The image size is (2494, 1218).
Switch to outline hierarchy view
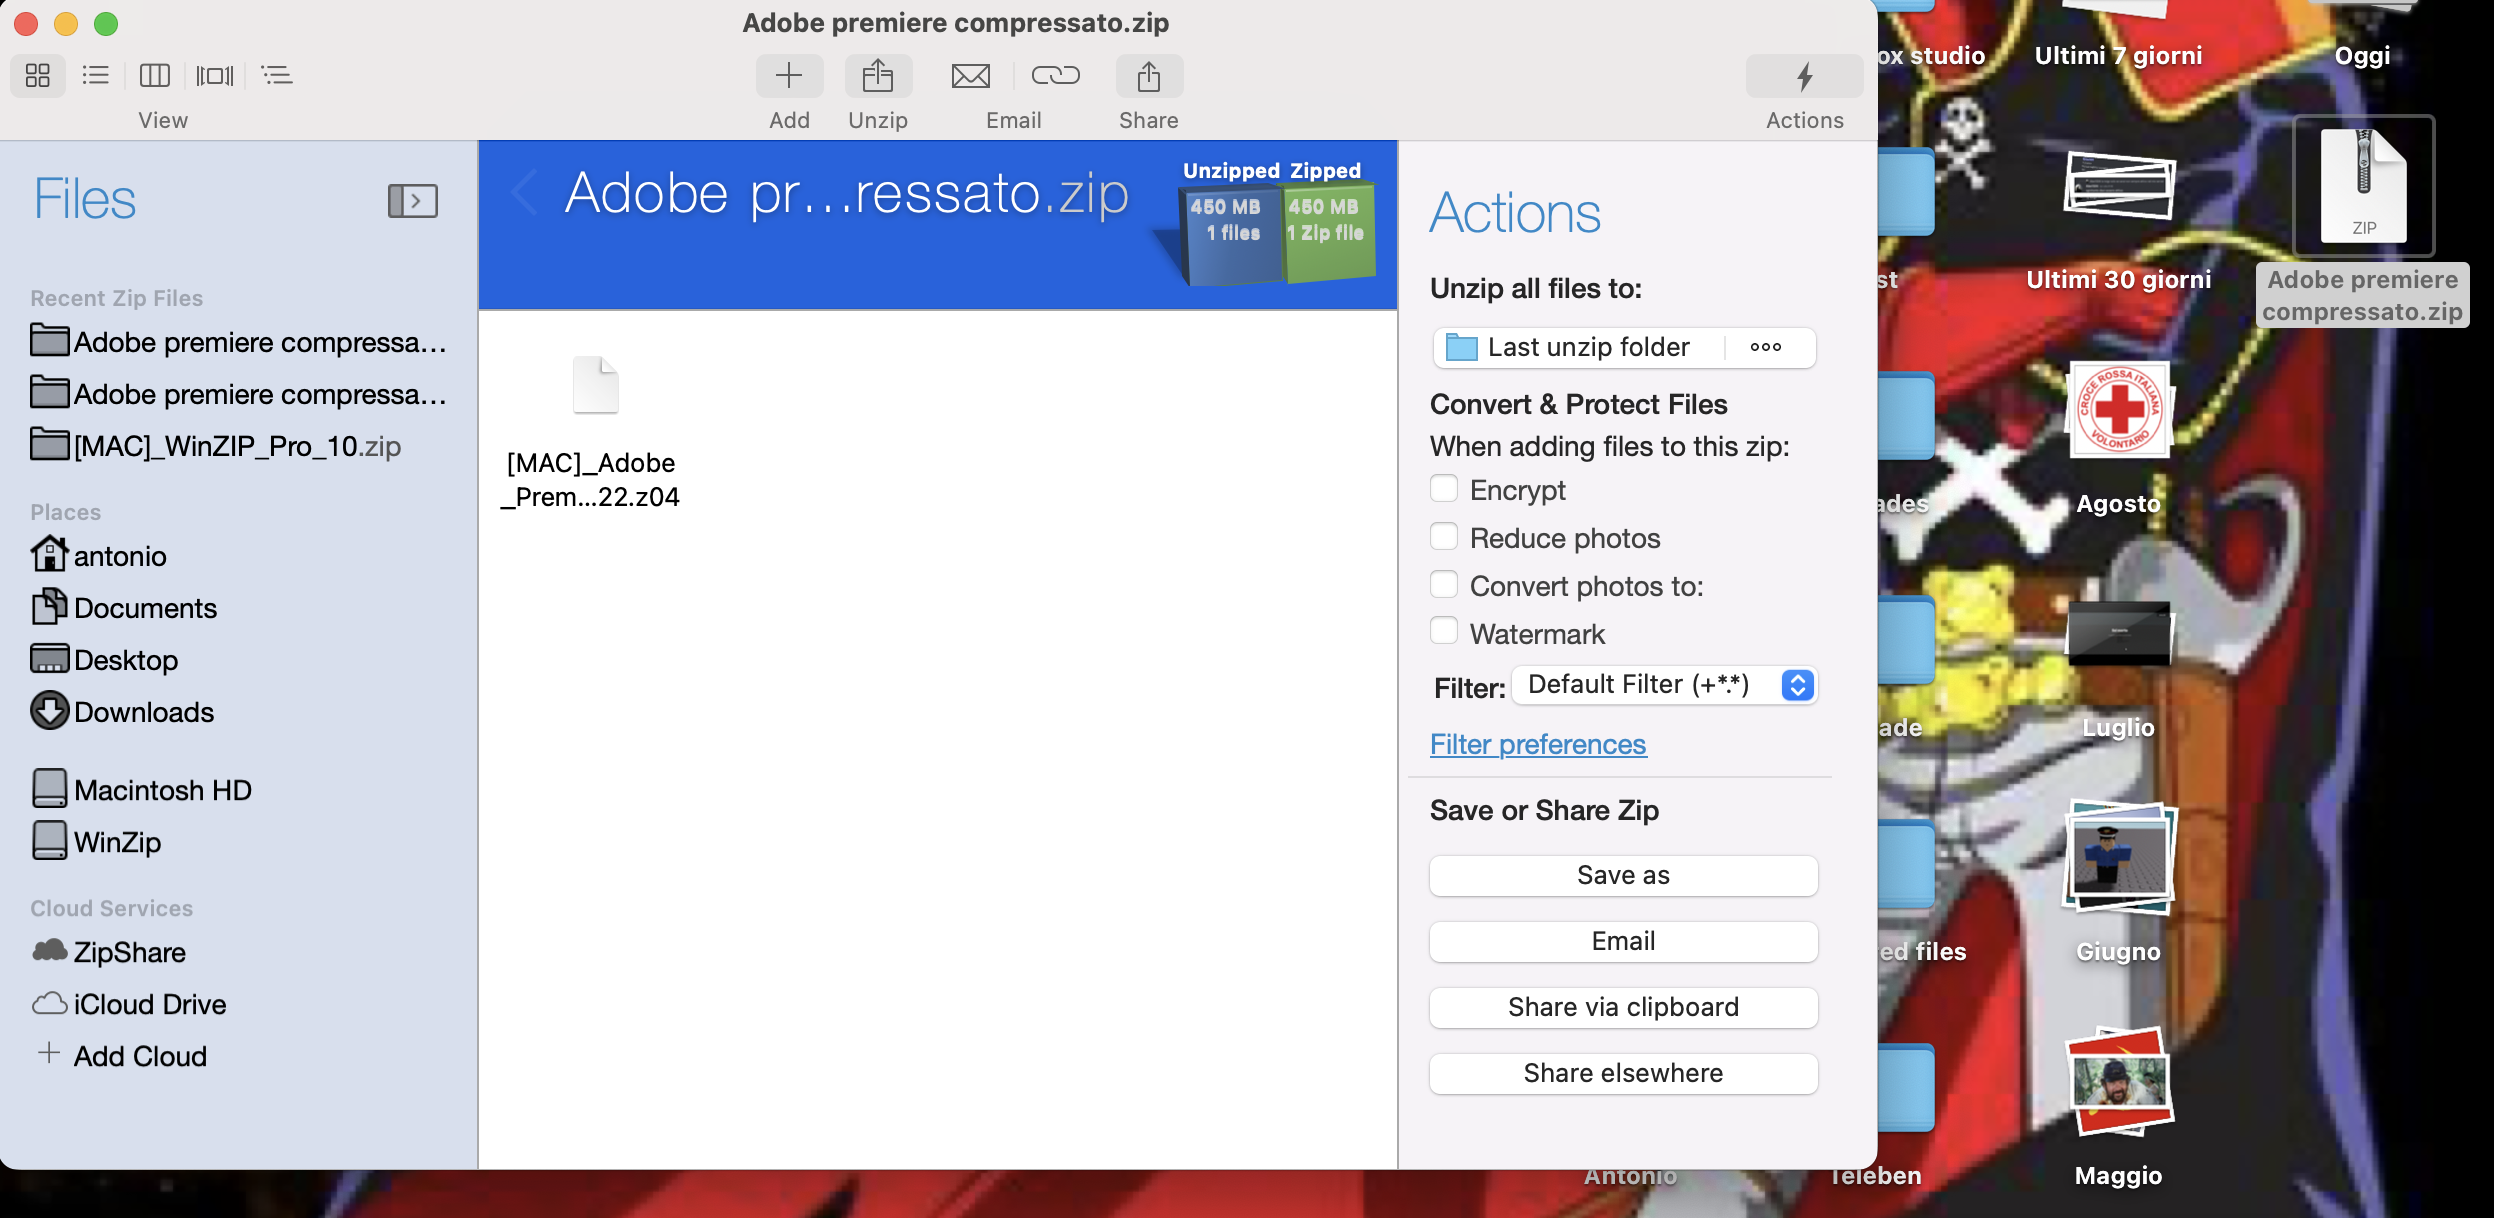coord(276,75)
